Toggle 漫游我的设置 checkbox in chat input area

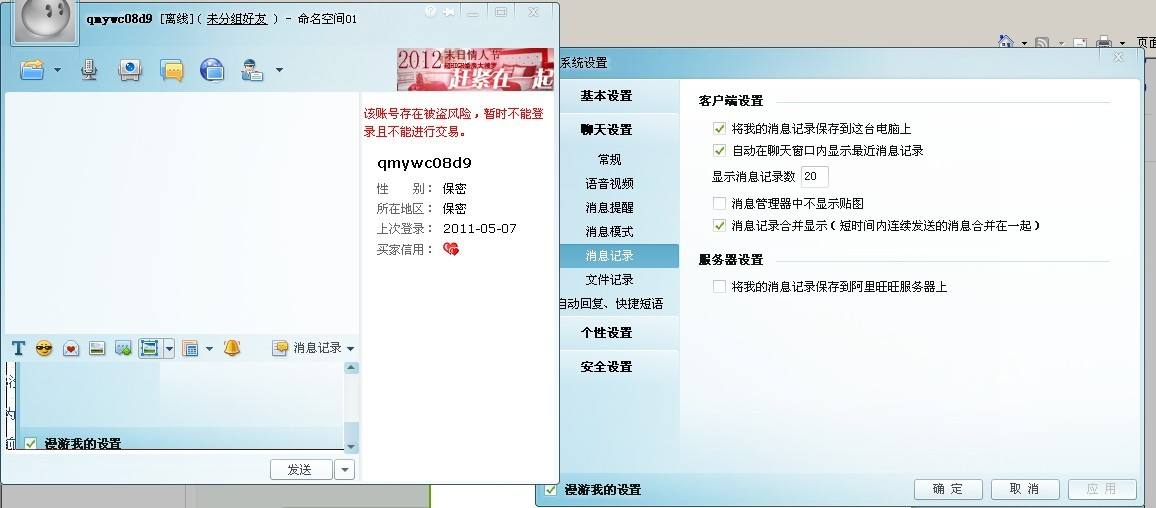click(x=30, y=443)
